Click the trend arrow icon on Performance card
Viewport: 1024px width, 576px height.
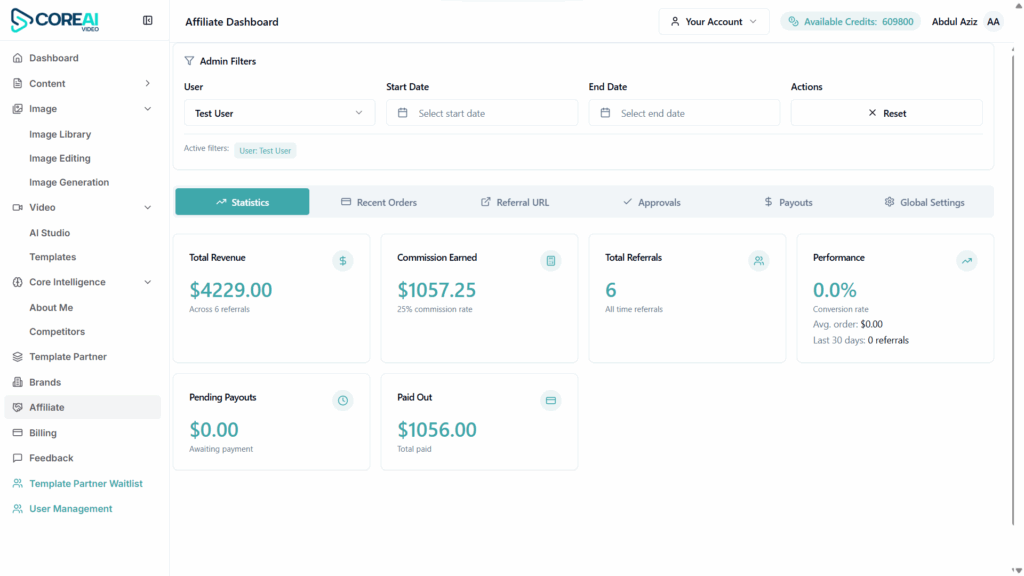[x=967, y=261]
